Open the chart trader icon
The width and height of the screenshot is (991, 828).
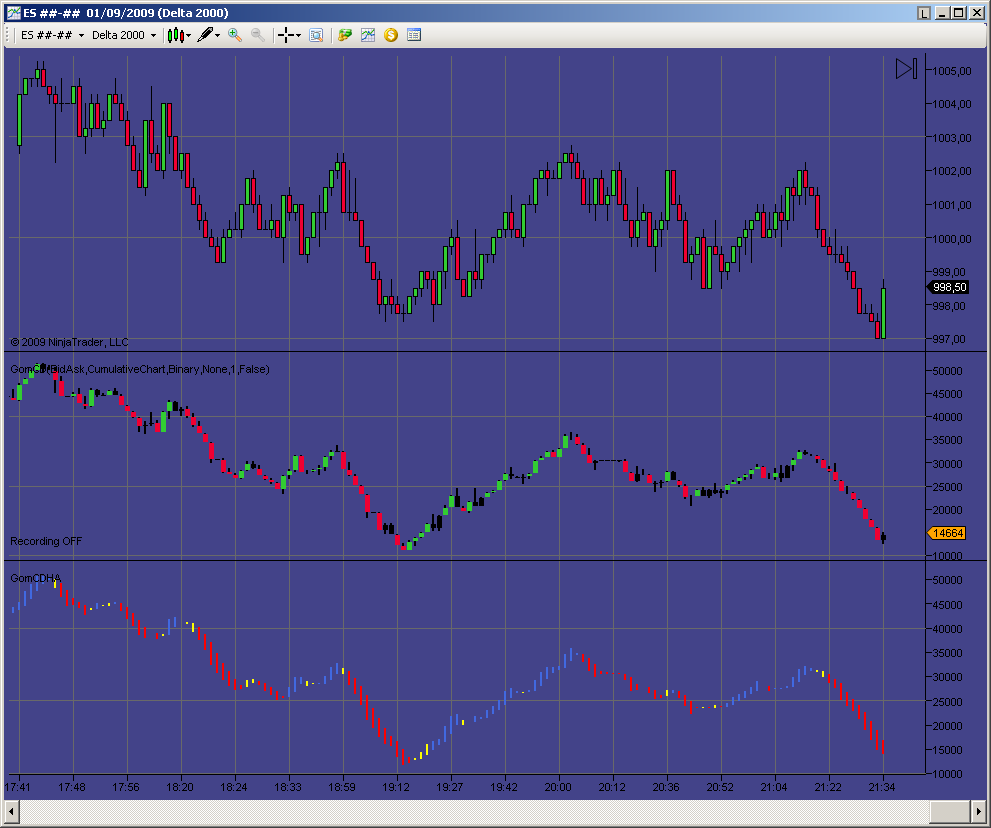coord(344,35)
